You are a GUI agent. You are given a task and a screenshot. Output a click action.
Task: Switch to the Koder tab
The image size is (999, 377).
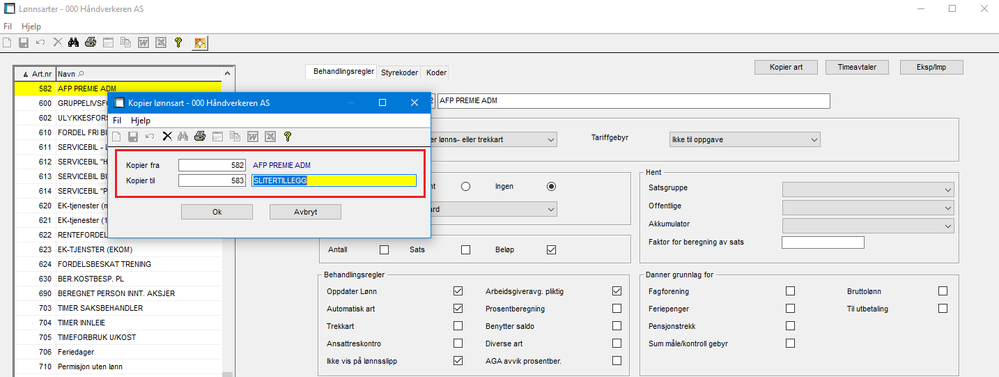coord(436,73)
